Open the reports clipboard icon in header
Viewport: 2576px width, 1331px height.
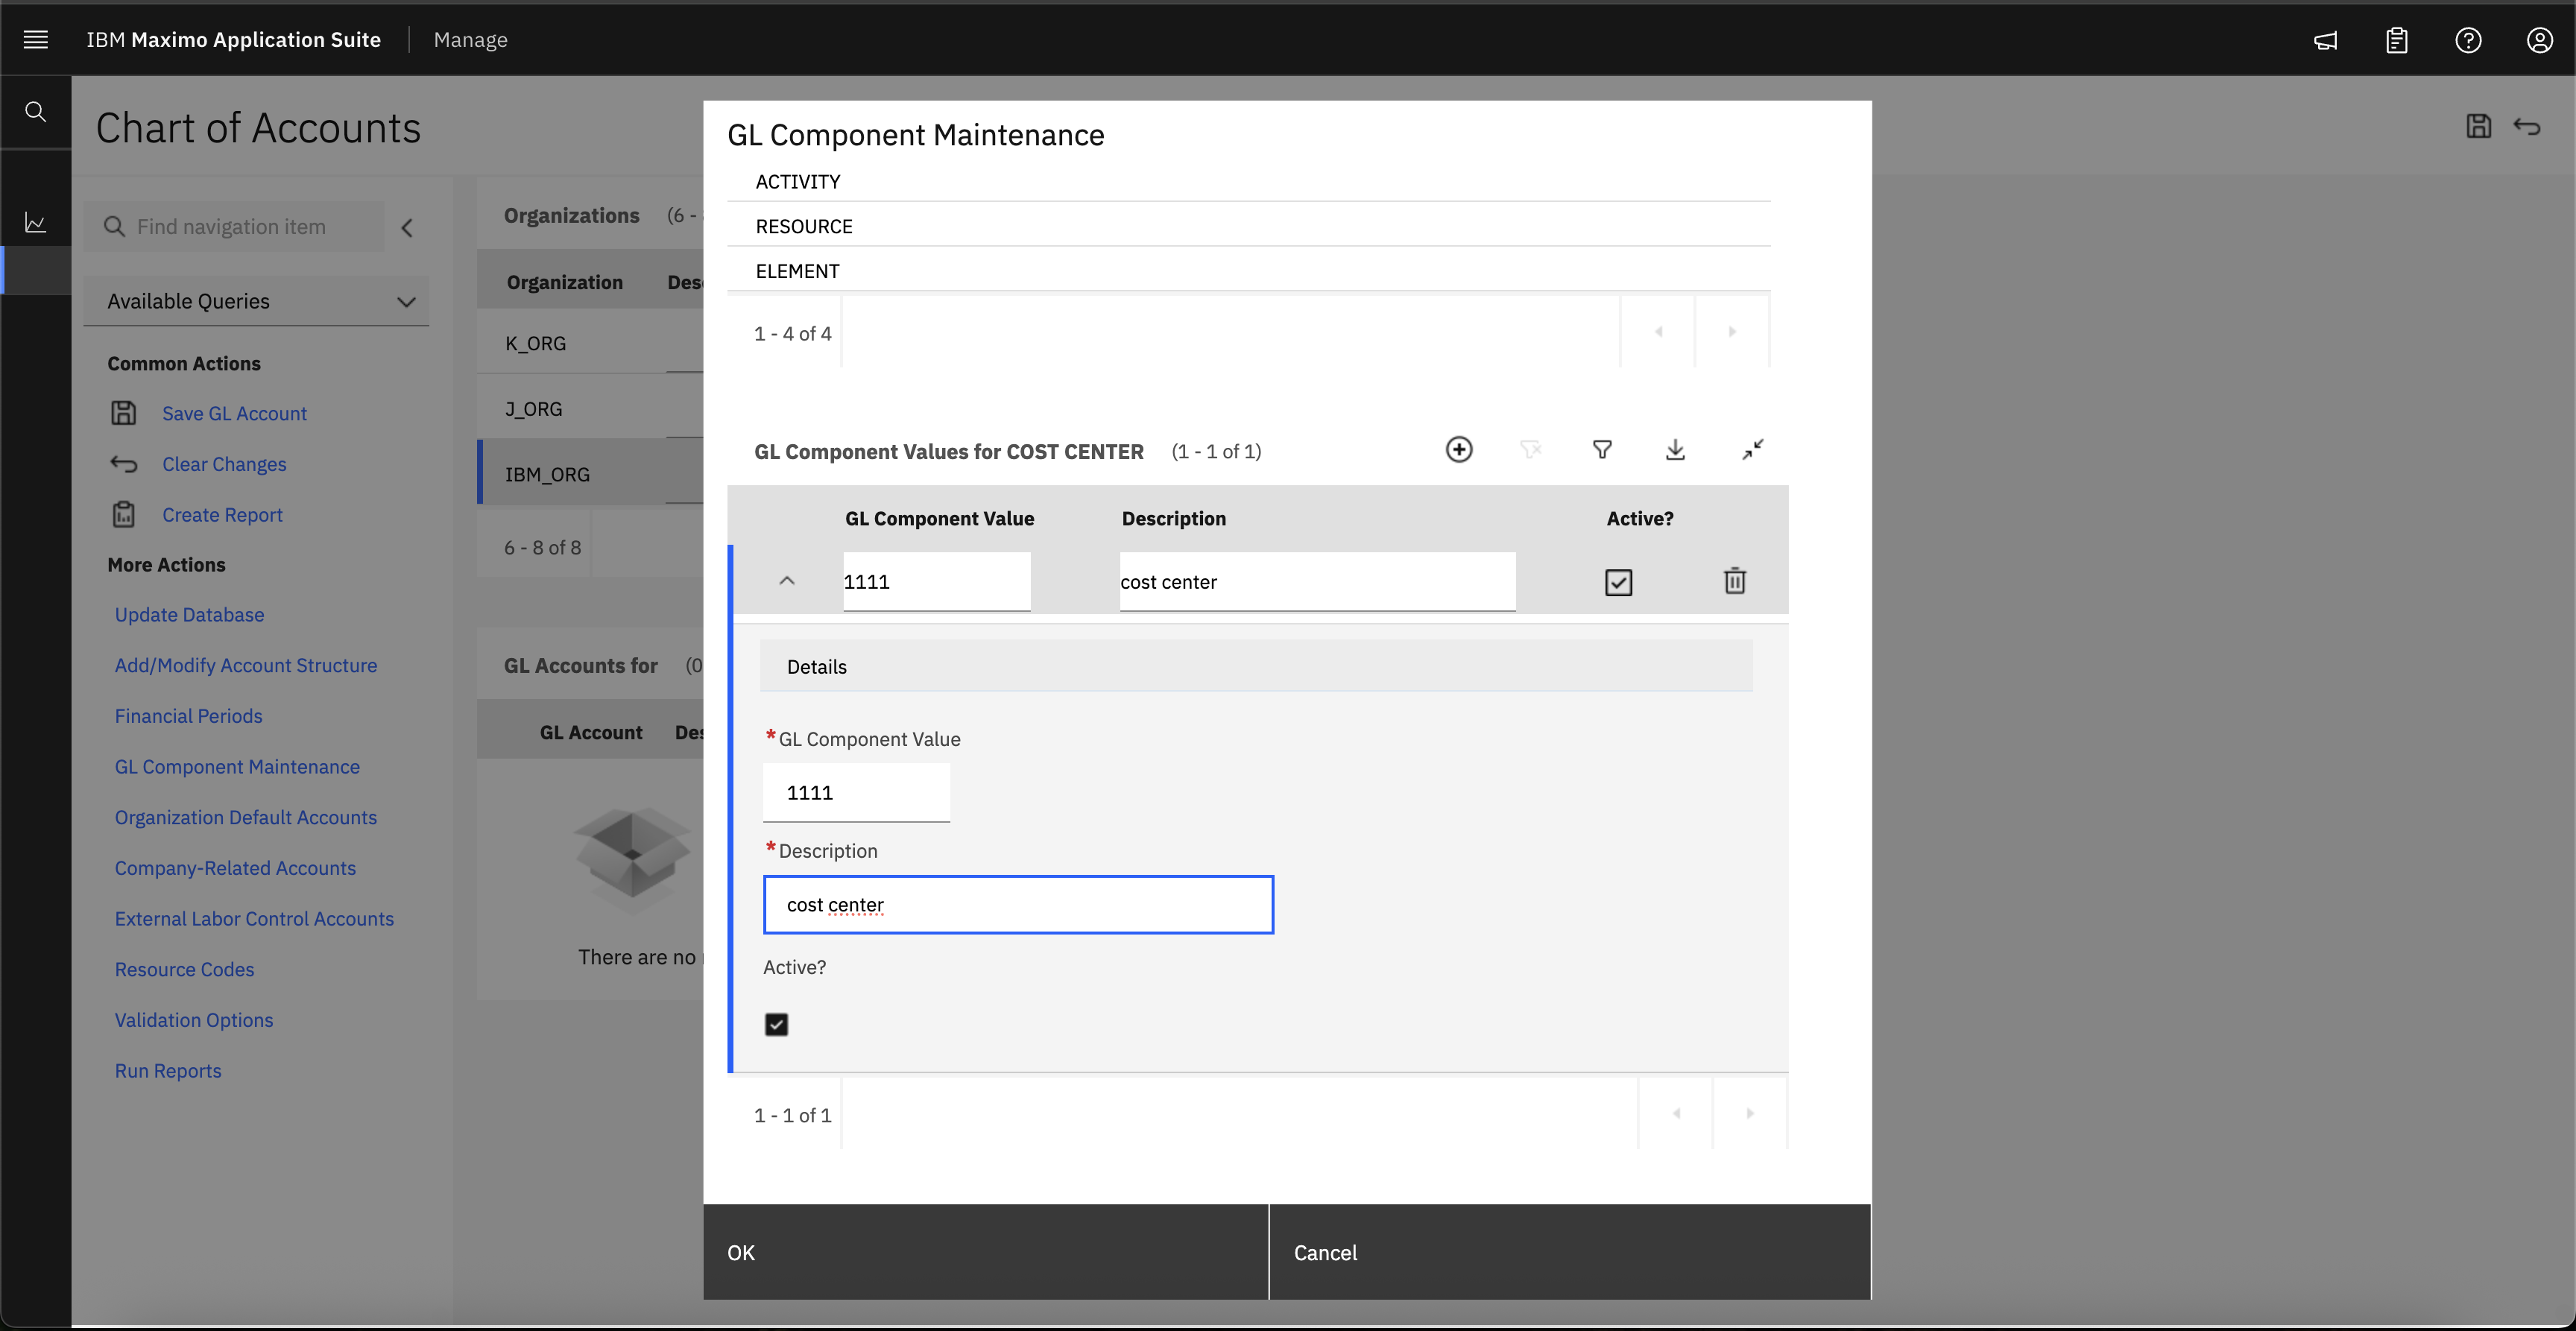2397,40
